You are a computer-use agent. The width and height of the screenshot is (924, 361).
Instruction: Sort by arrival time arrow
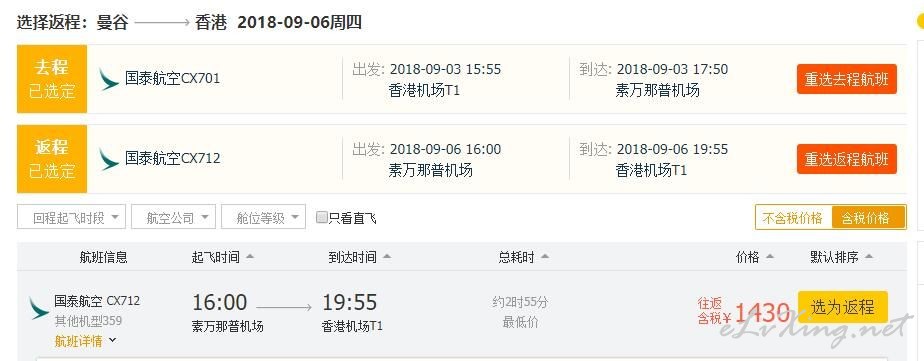click(387, 257)
